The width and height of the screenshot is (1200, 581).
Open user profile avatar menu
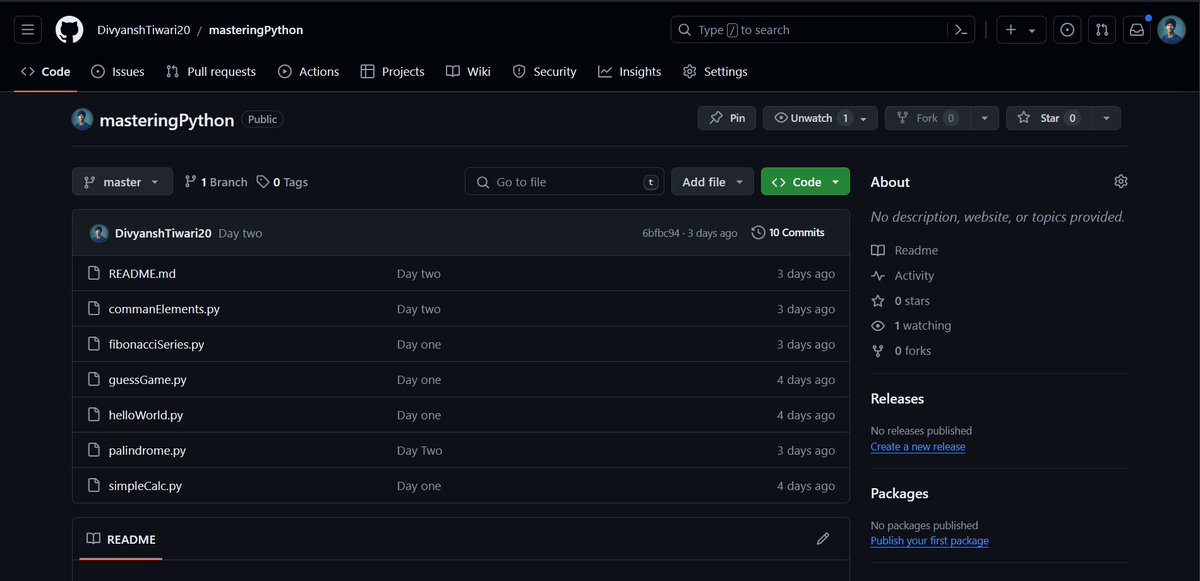(x=1171, y=30)
